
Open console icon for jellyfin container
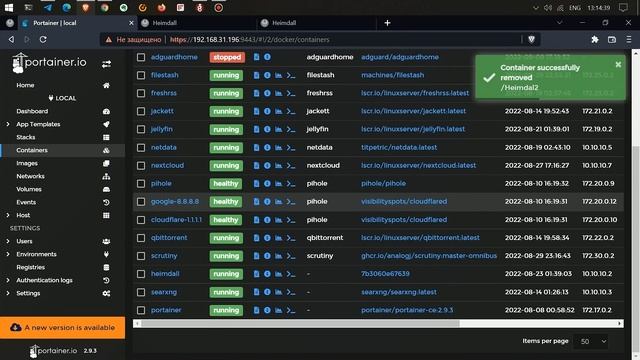291,129
